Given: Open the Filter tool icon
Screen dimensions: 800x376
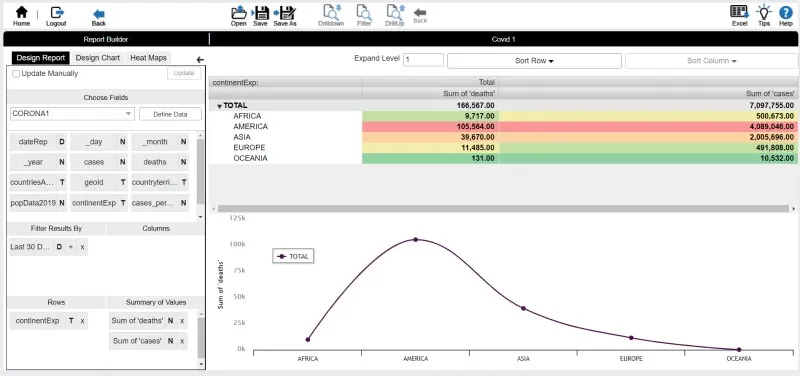Looking at the screenshot, I should tap(364, 12).
